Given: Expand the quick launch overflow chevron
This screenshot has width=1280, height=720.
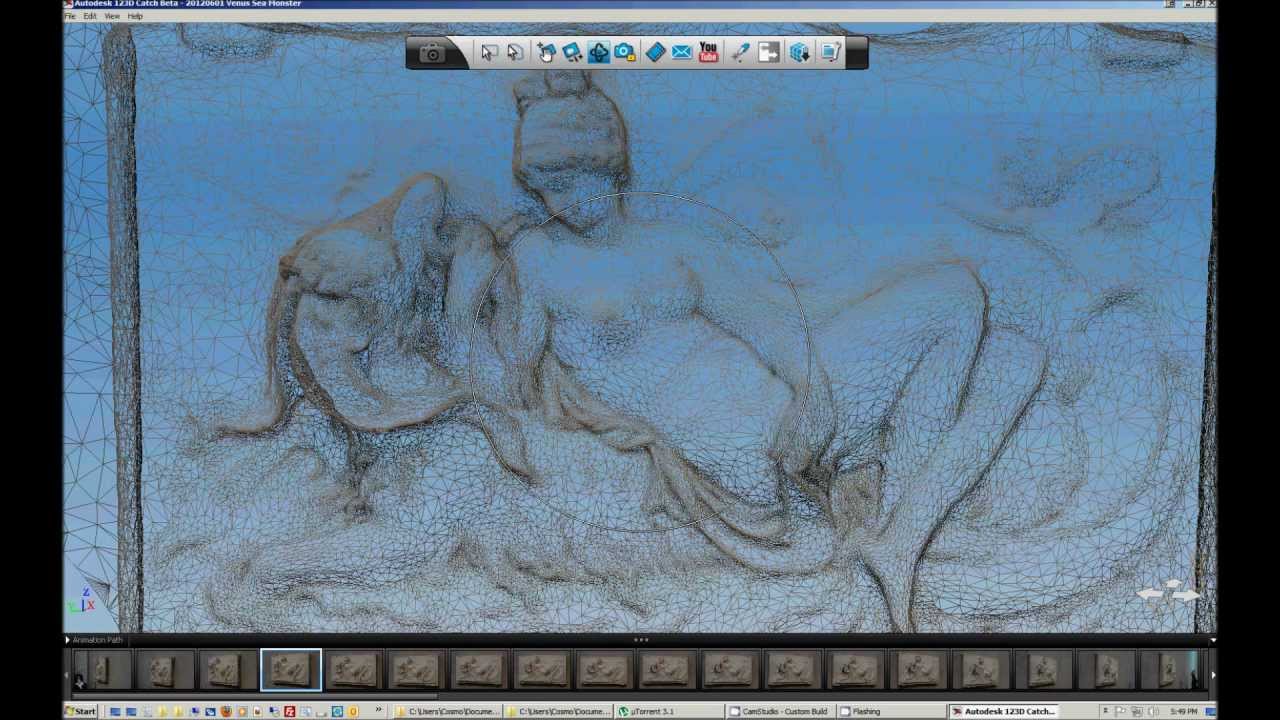Looking at the screenshot, I should click(379, 712).
